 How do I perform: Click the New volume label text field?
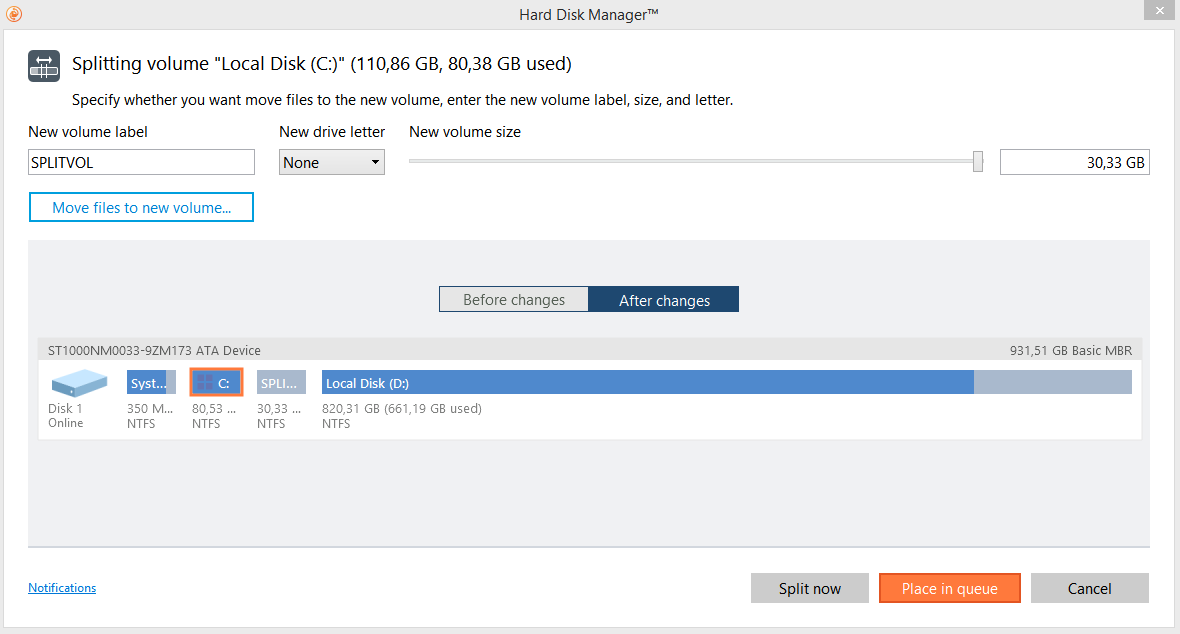click(141, 162)
